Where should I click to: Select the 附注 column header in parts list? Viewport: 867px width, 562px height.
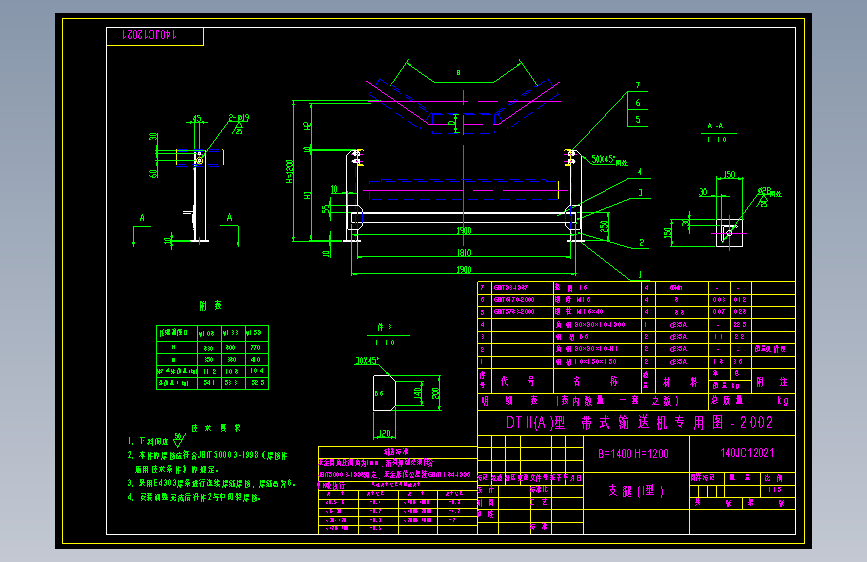pyautogui.click(x=772, y=382)
